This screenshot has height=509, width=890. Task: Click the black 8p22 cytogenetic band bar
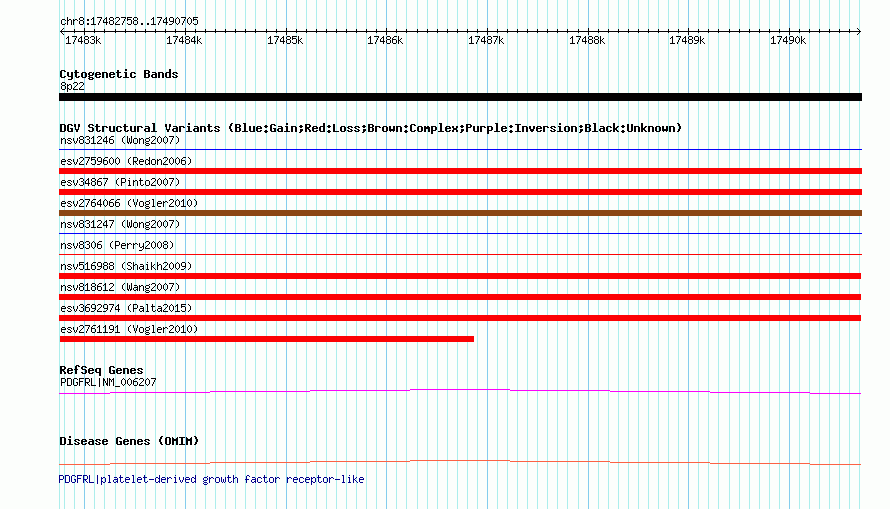tap(460, 97)
